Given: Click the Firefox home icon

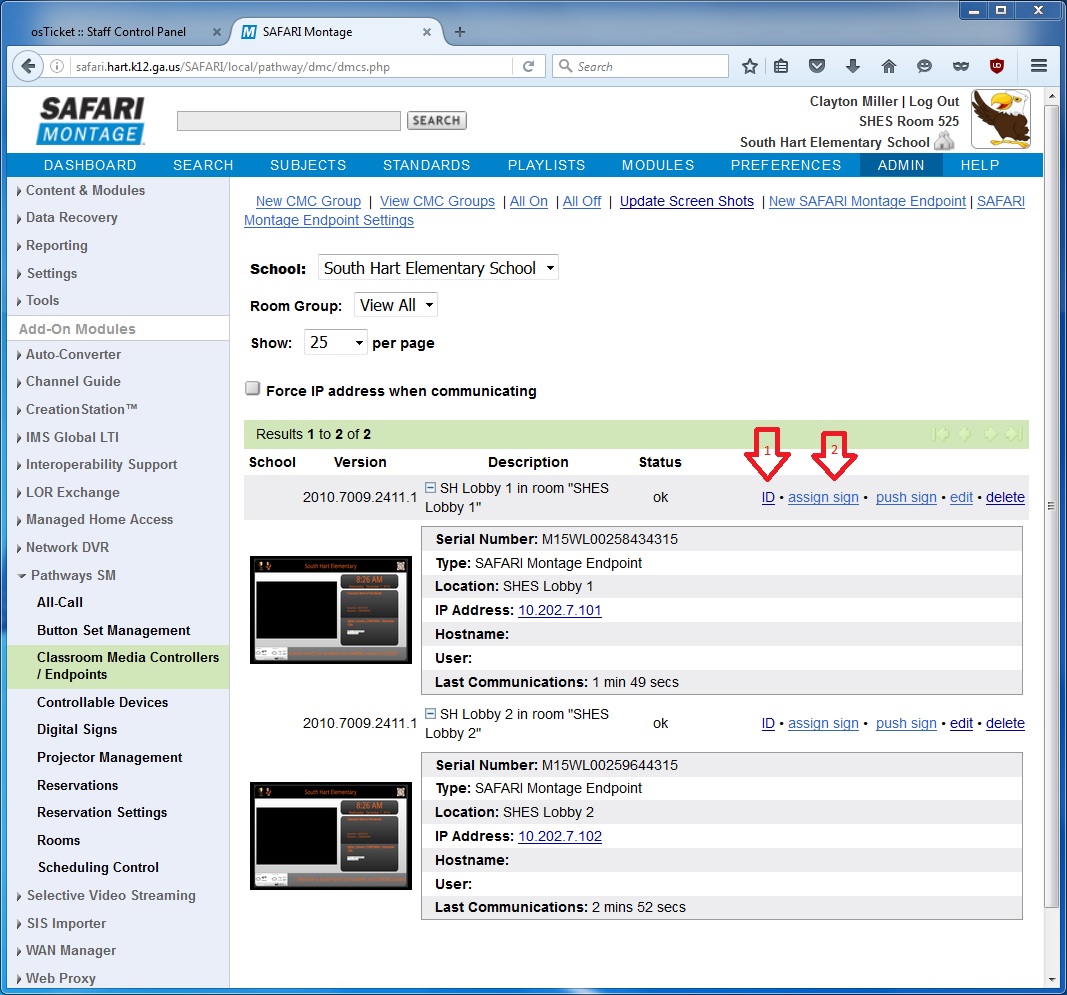Looking at the screenshot, I should coord(888,66).
